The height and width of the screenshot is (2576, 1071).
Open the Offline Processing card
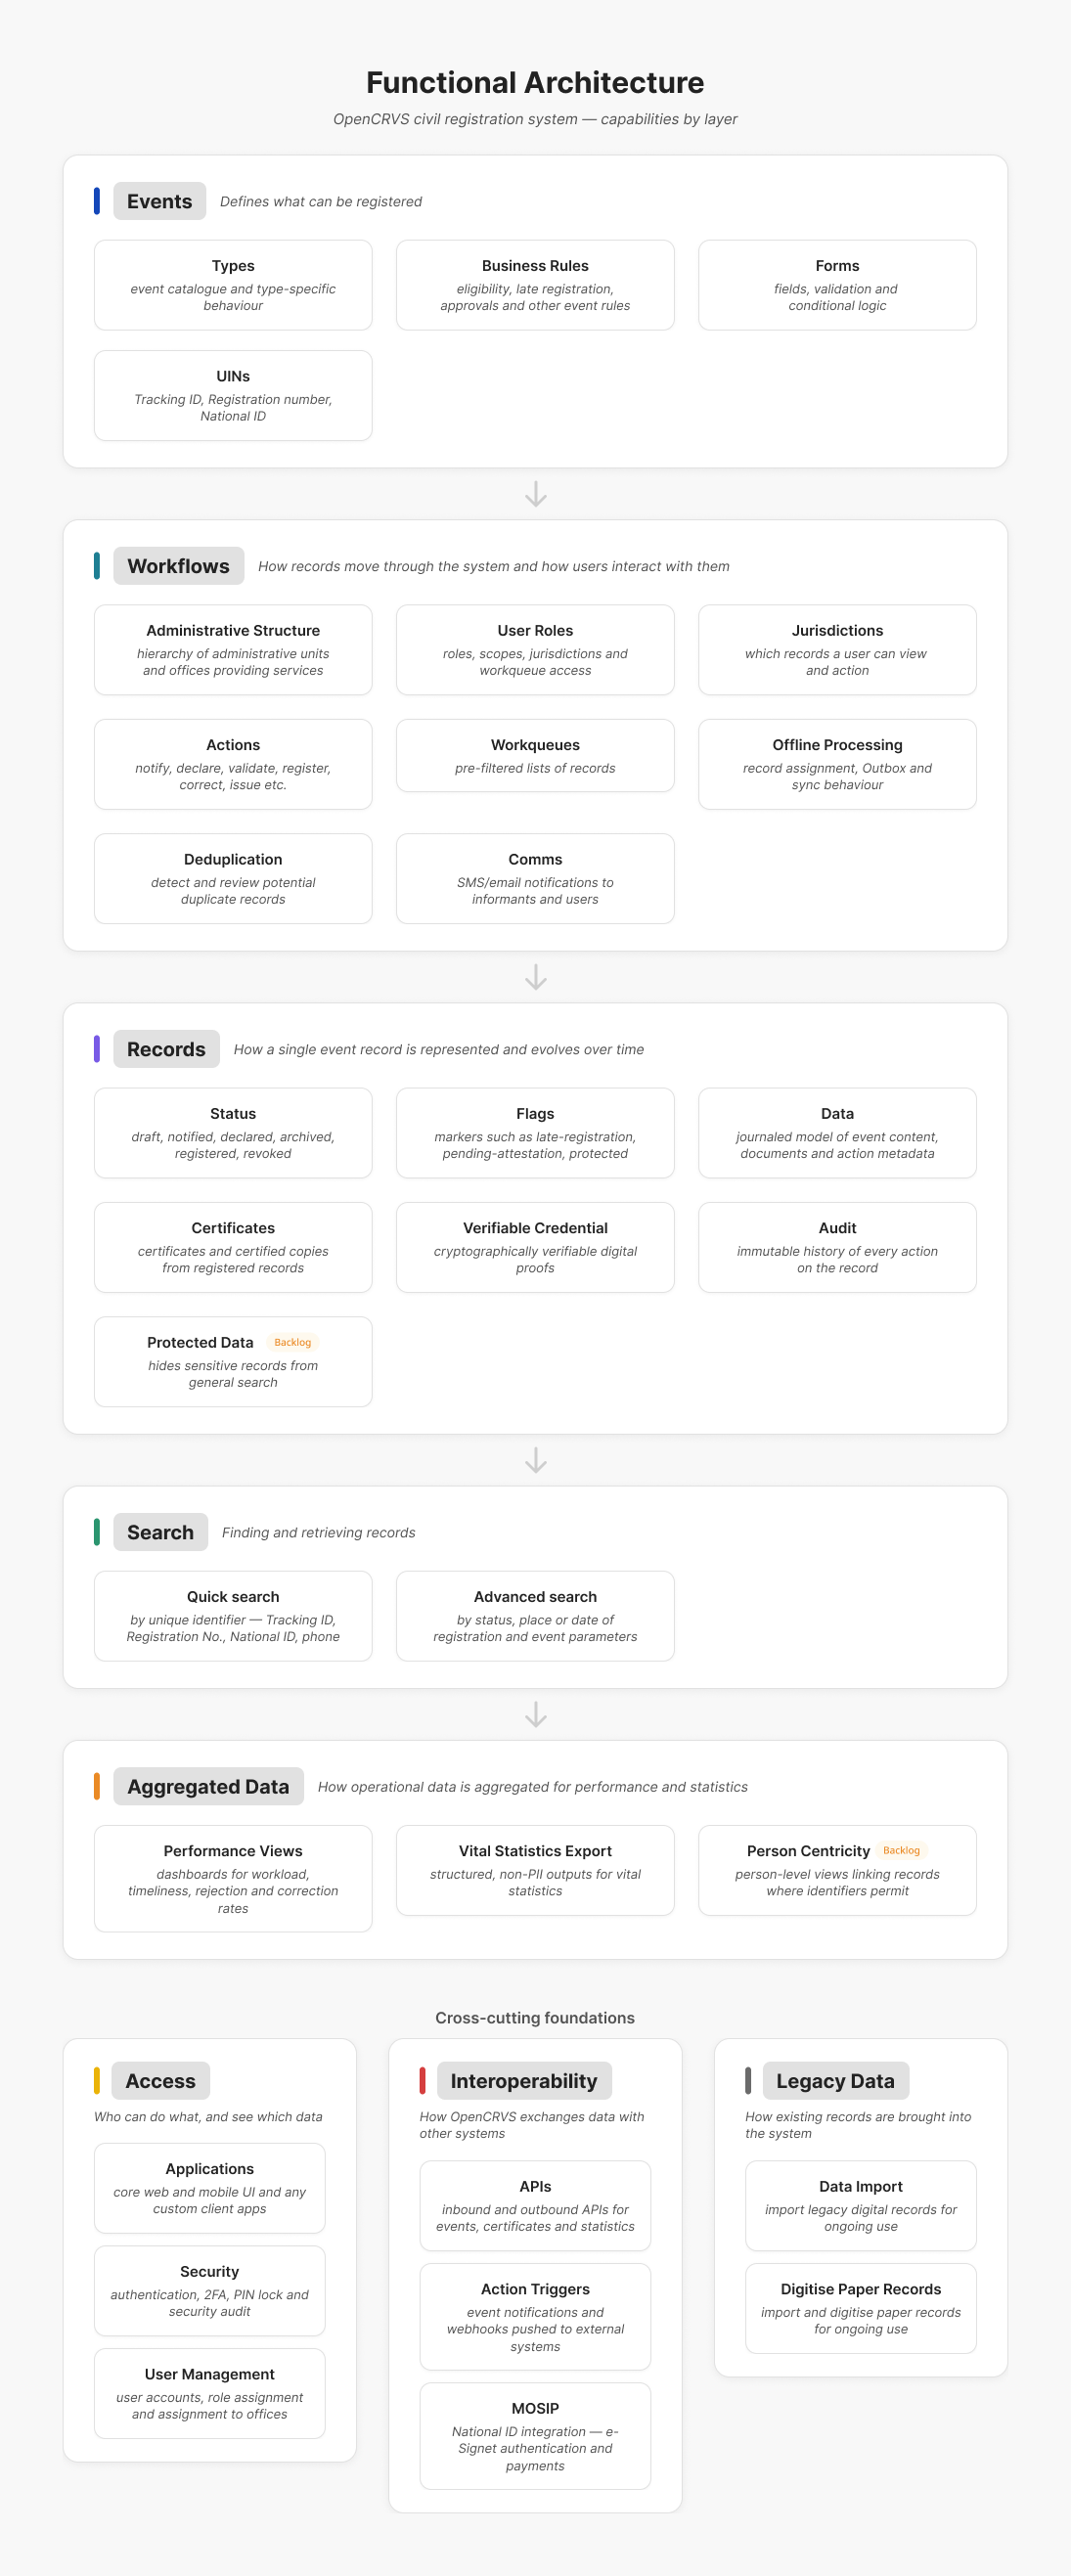pyautogui.click(x=837, y=764)
